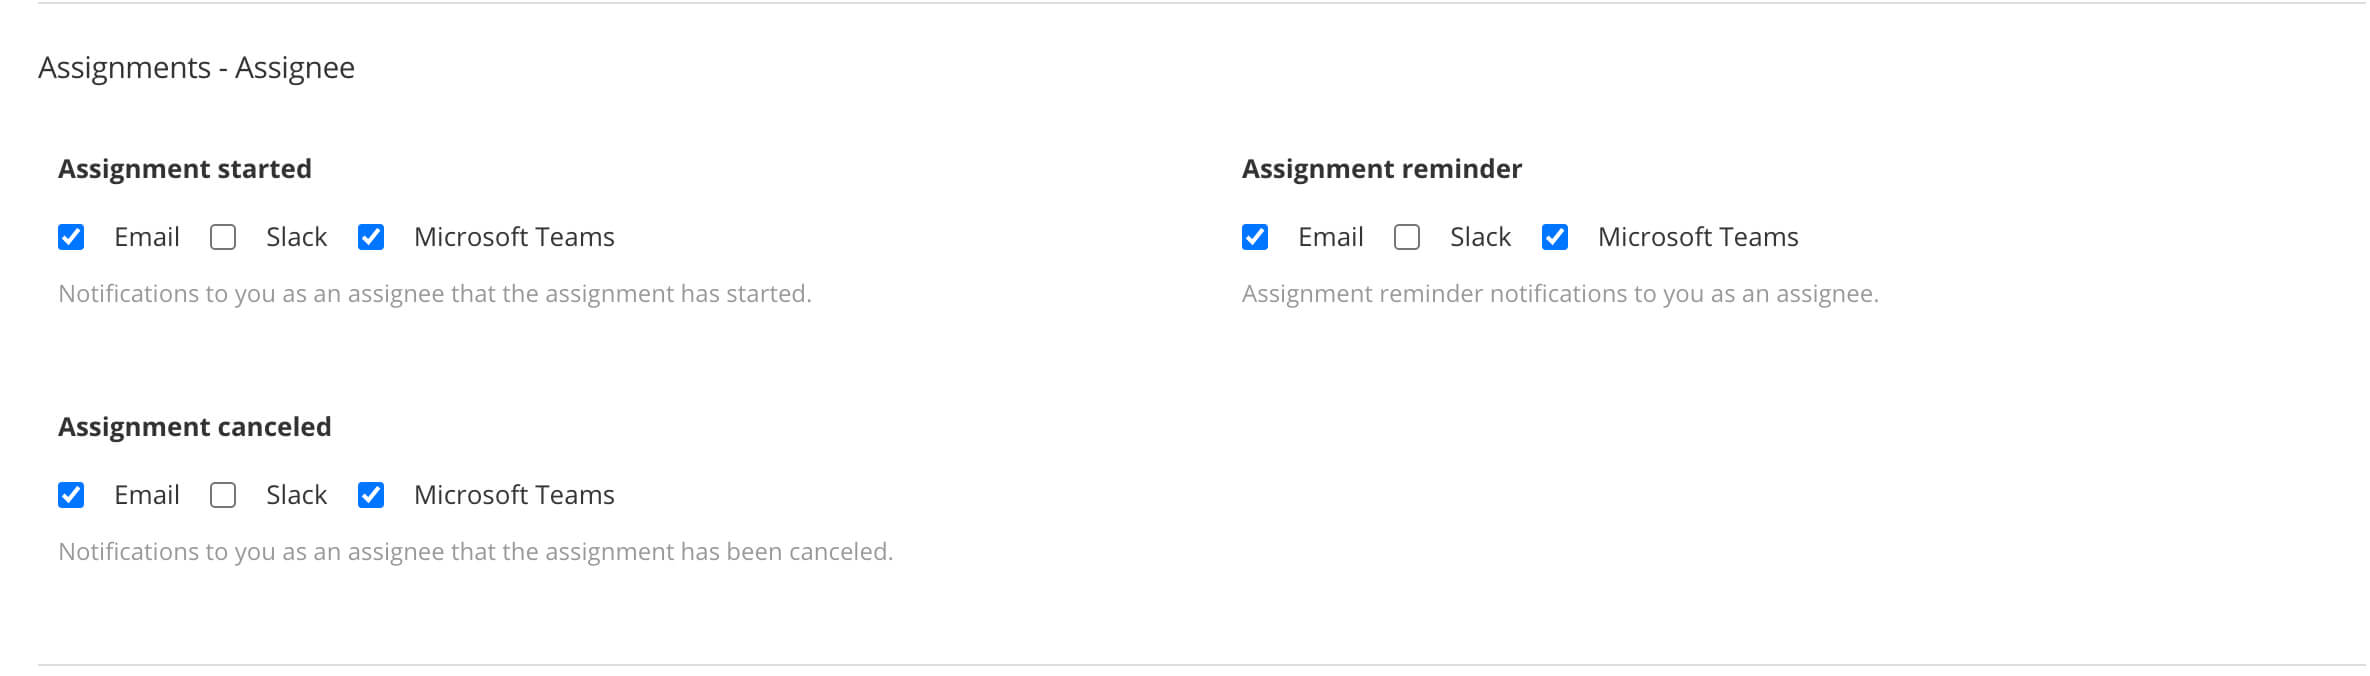This screenshot has width=2370, height=676.
Task: Disable Microsoft Teams for Assignment reminder
Action: coord(1556,237)
